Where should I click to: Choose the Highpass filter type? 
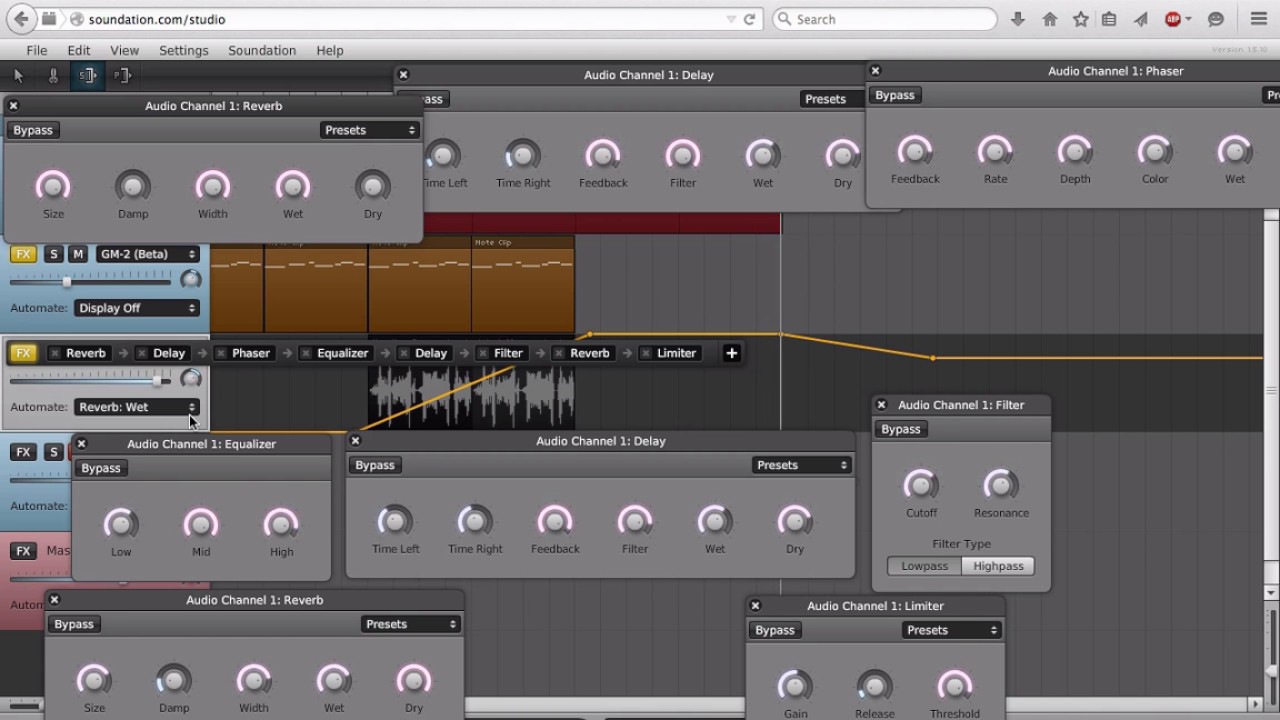click(999, 566)
